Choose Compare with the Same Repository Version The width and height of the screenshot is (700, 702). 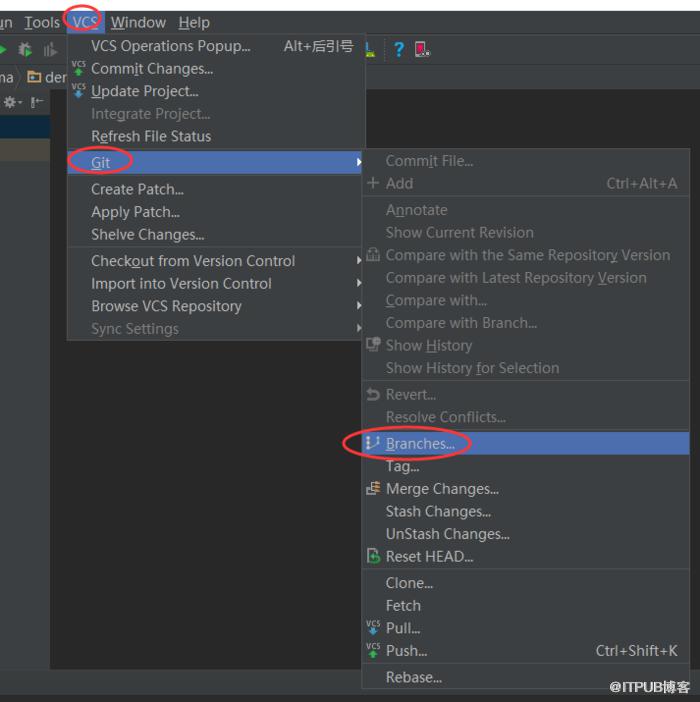coord(525,255)
